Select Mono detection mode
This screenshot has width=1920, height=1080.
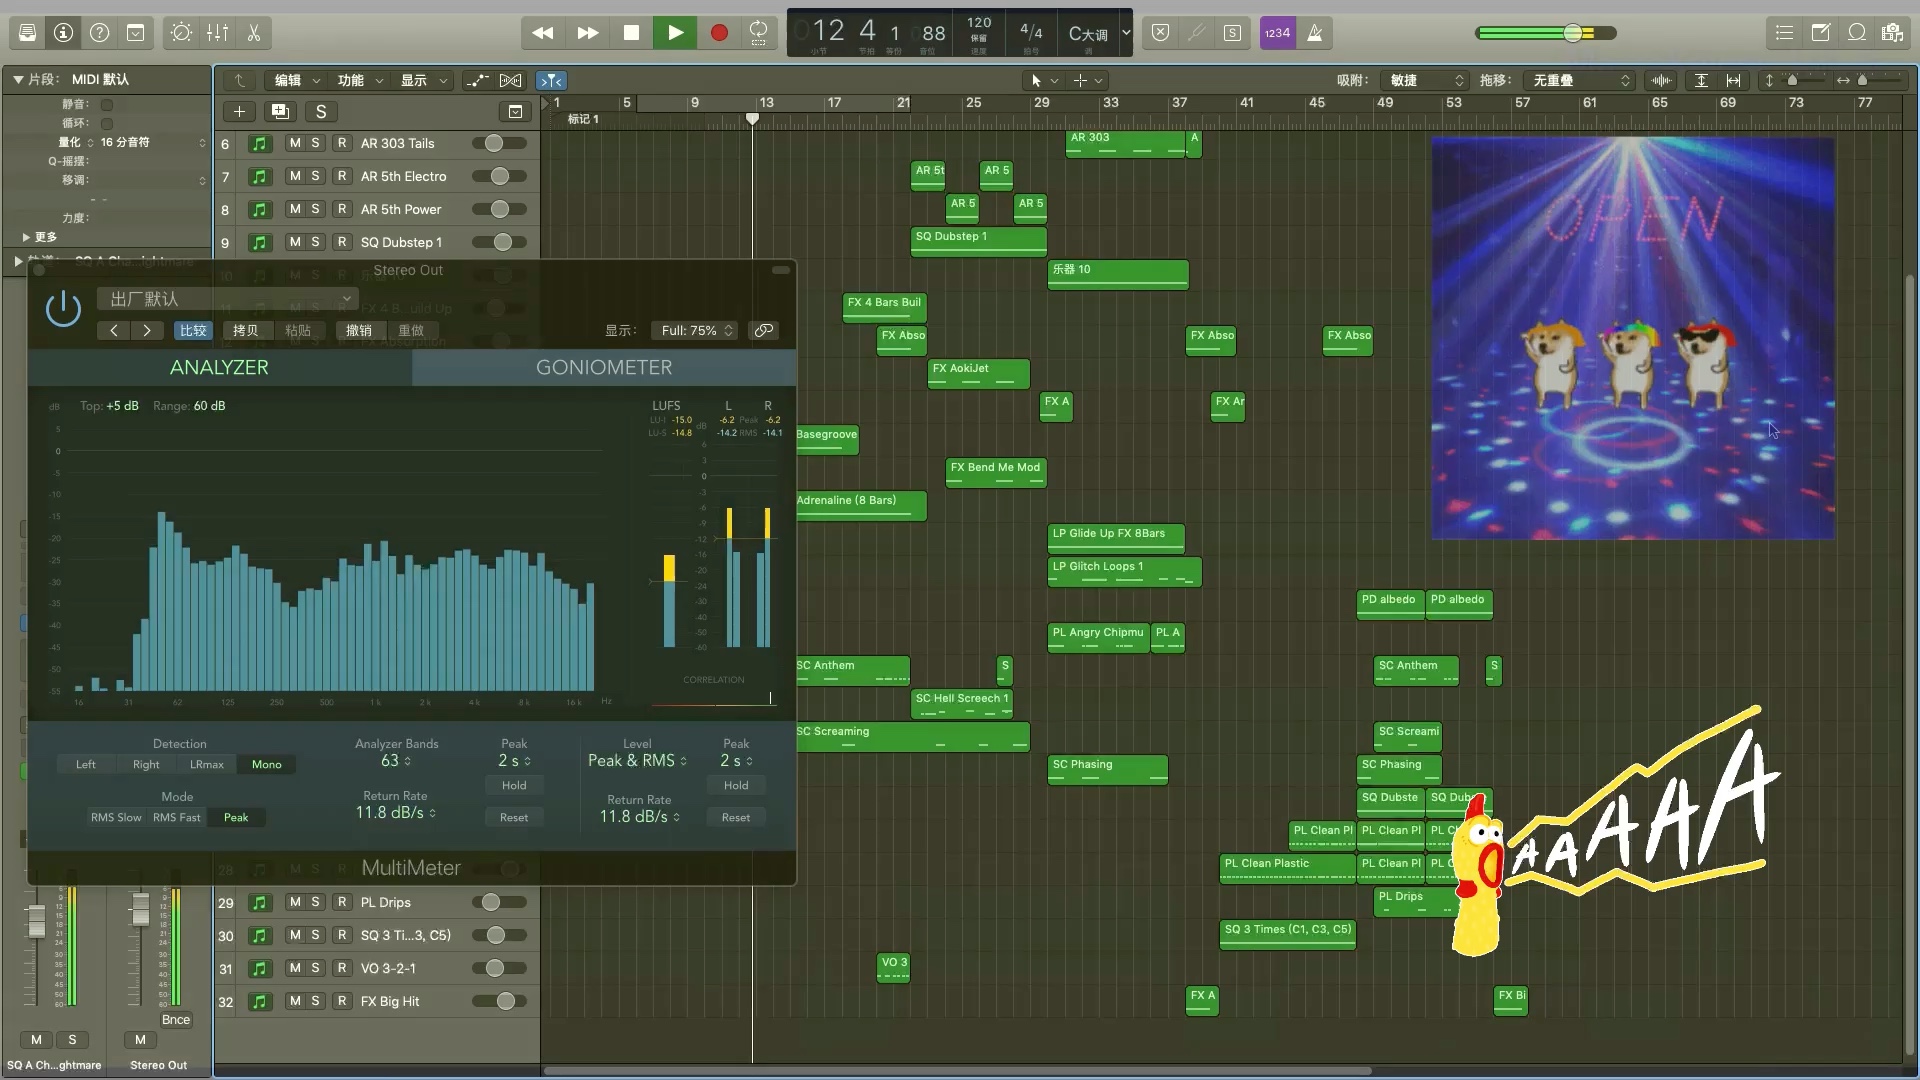[x=266, y=764]
